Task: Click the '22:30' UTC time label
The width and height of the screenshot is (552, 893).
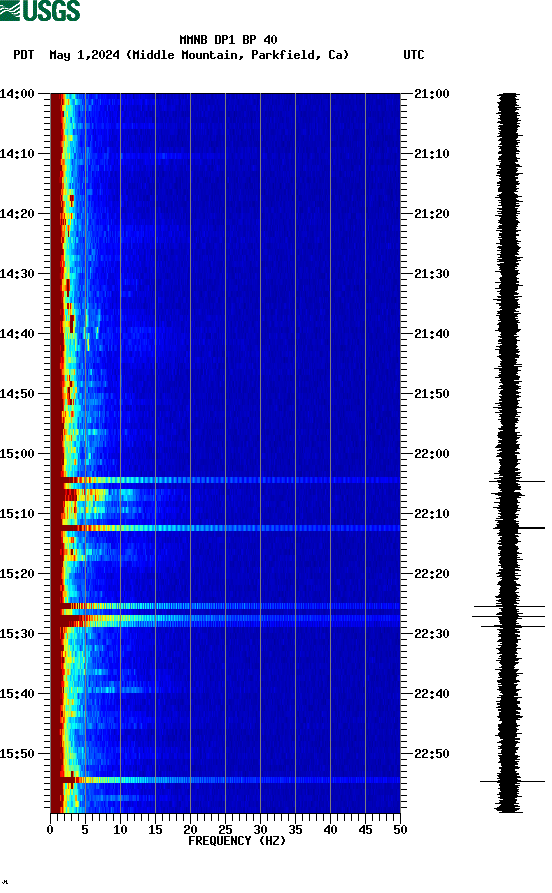Action: [432, 634]
